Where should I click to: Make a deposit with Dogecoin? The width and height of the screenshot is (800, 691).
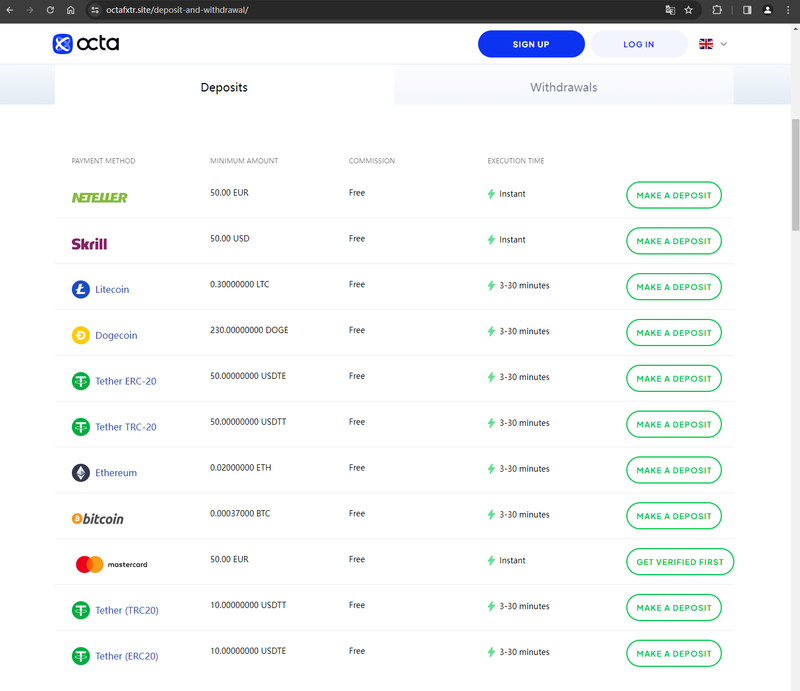click(673, 333)
